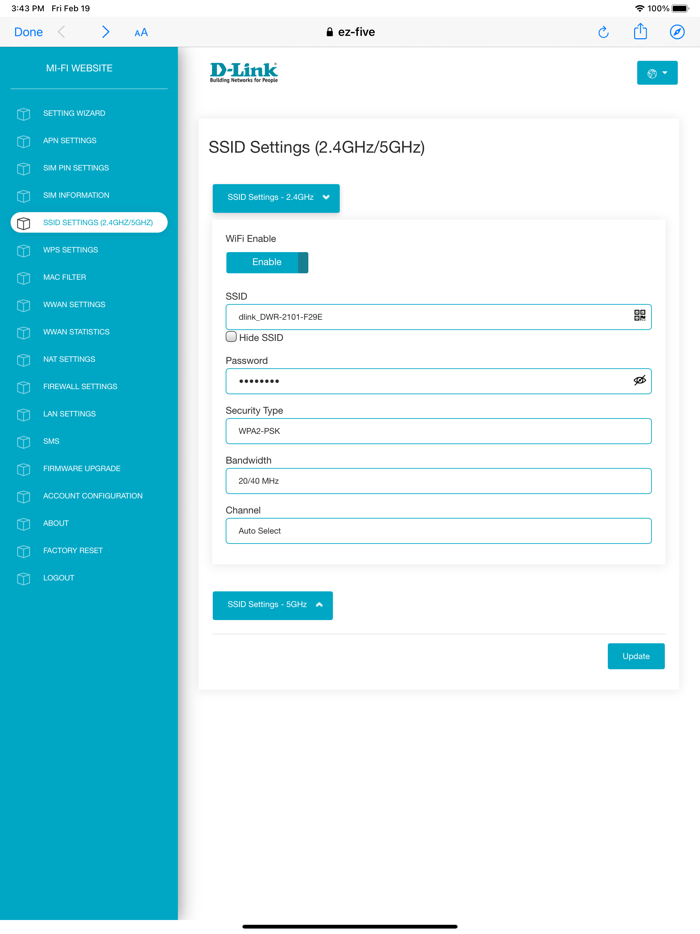The height and width of the screenshot is (934, 700).
Task: Tap the ez-five address bar
Action: [x=350, y=32]
